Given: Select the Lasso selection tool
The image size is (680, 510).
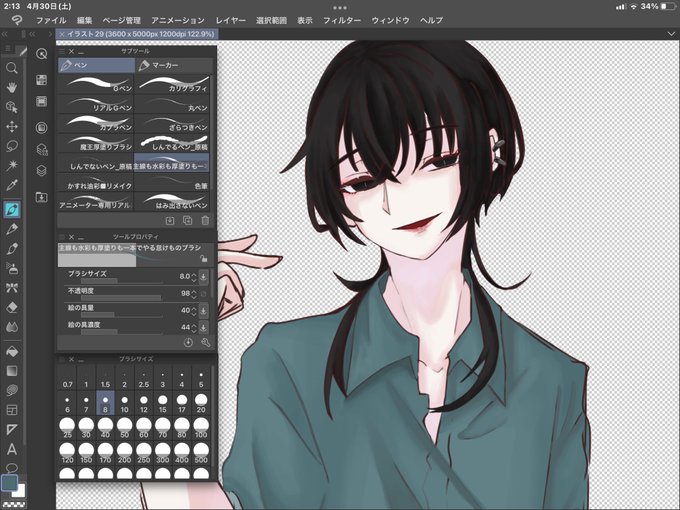Looking at the screenshot, I should pyautogui.click(x=12, y=146).
